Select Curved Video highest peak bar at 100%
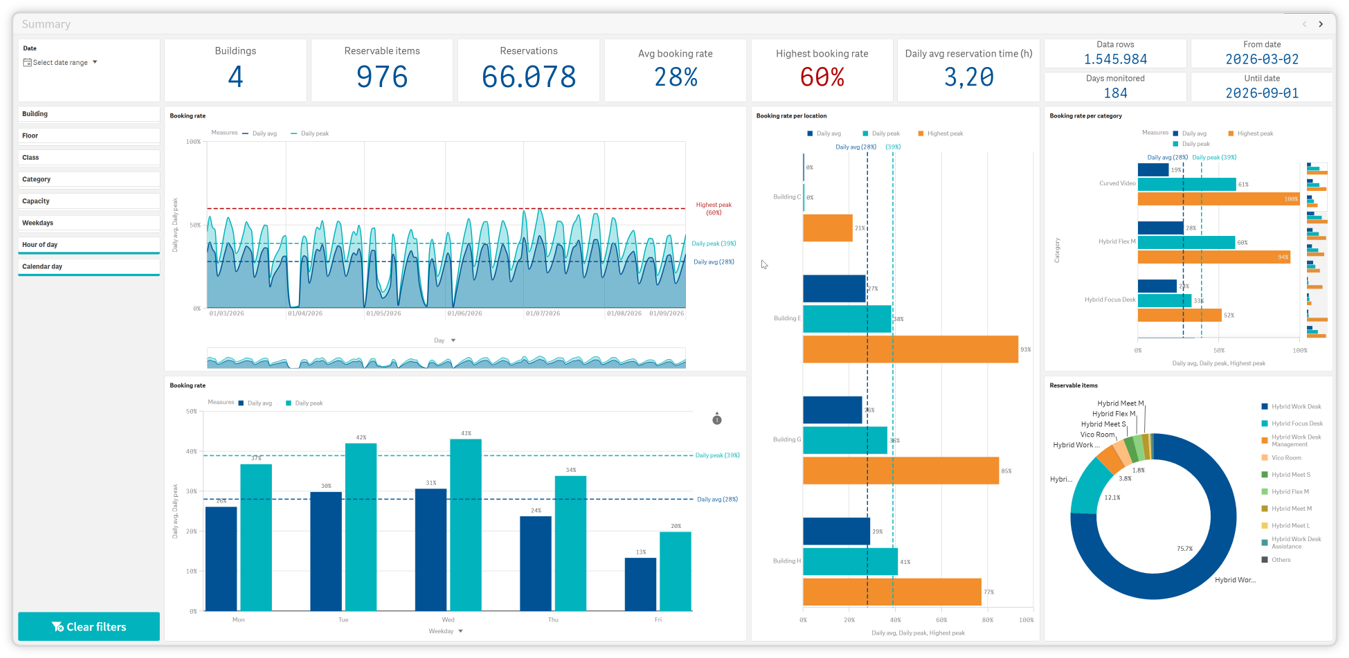The image size is (1349, 658). (x=1219, y=199)
